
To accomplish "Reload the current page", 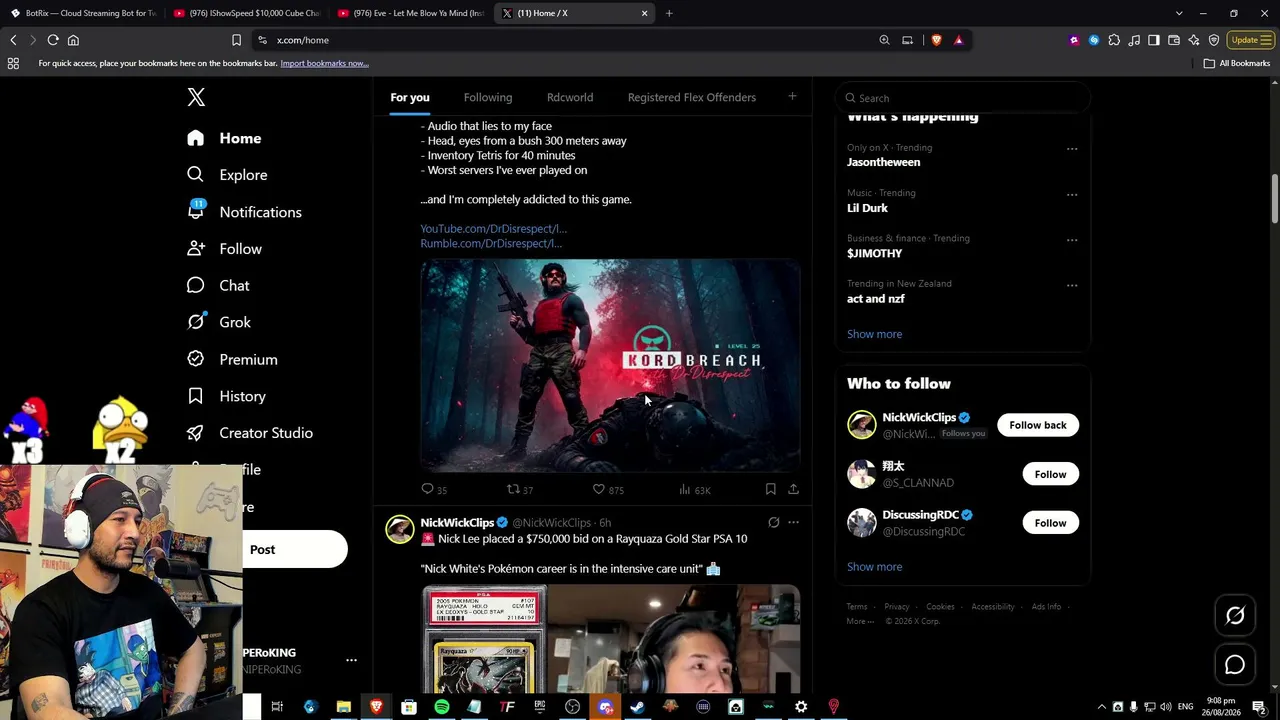I will [x=53, y=40].
